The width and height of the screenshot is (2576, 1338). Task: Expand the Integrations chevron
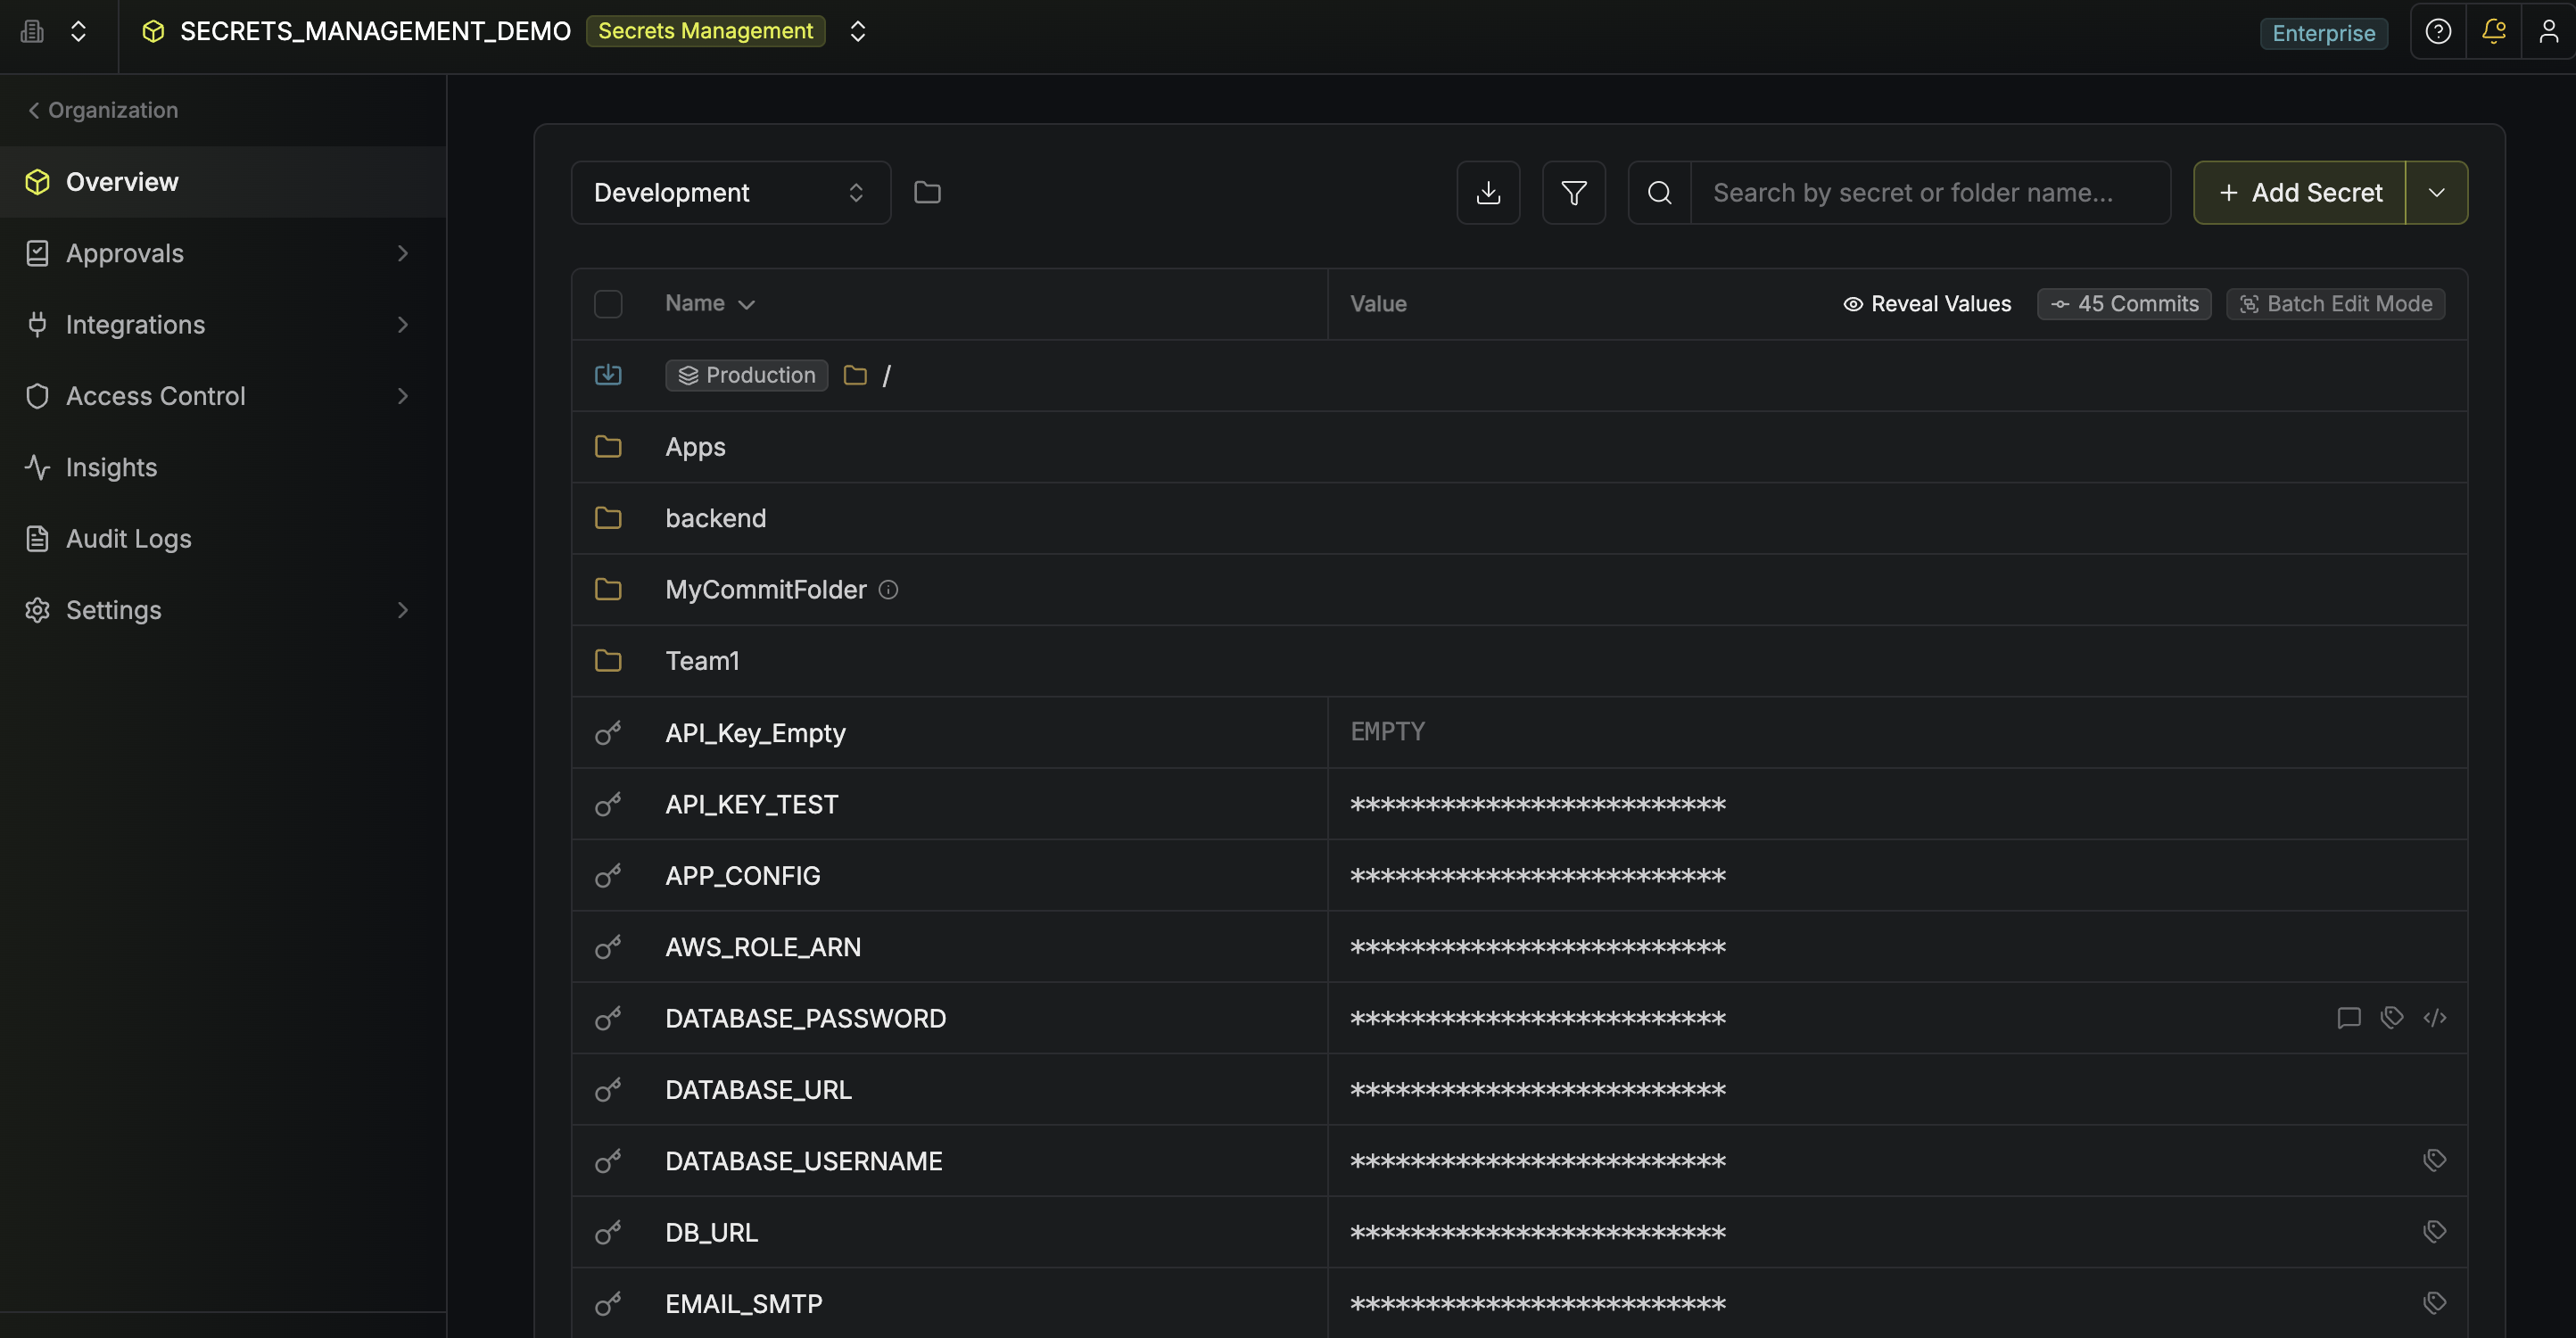pyautogui.click(x=403, y=324)
